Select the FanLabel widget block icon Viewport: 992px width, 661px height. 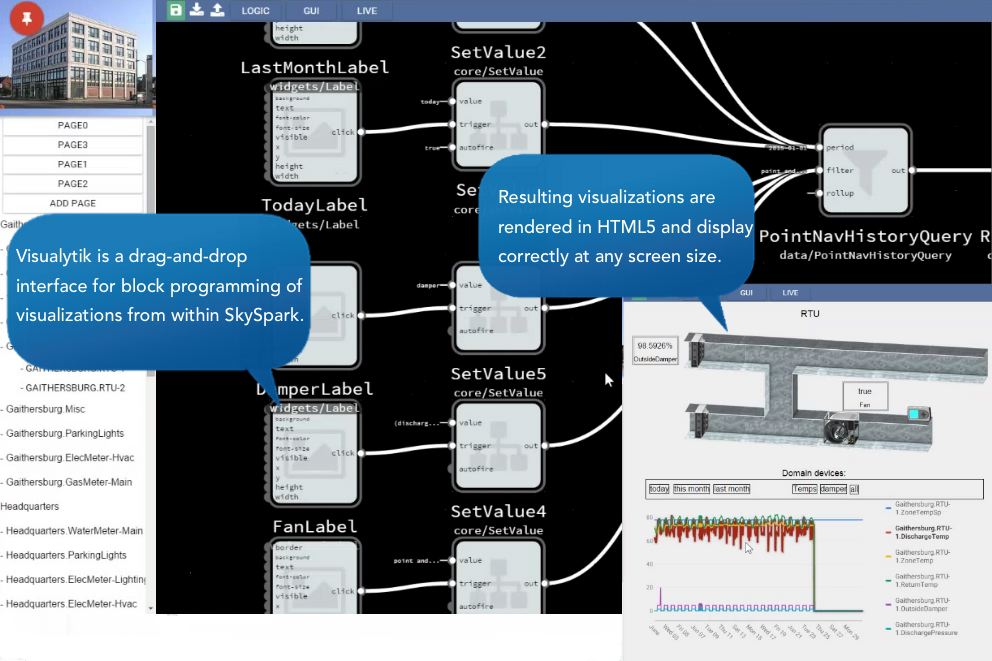(x=313, y=576)
